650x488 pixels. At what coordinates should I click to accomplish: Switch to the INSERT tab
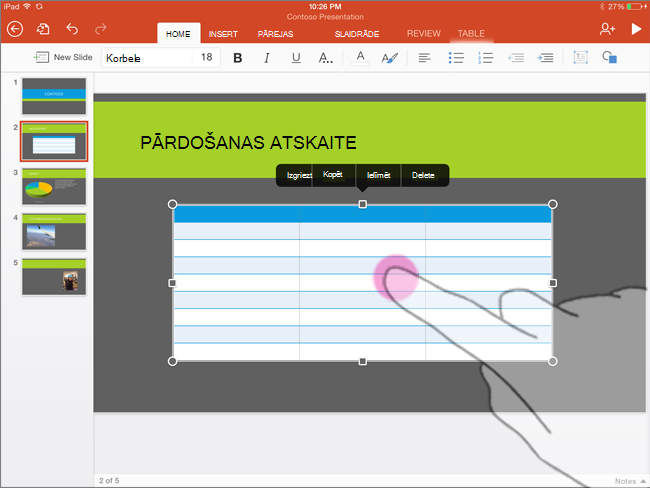(223, 34)
